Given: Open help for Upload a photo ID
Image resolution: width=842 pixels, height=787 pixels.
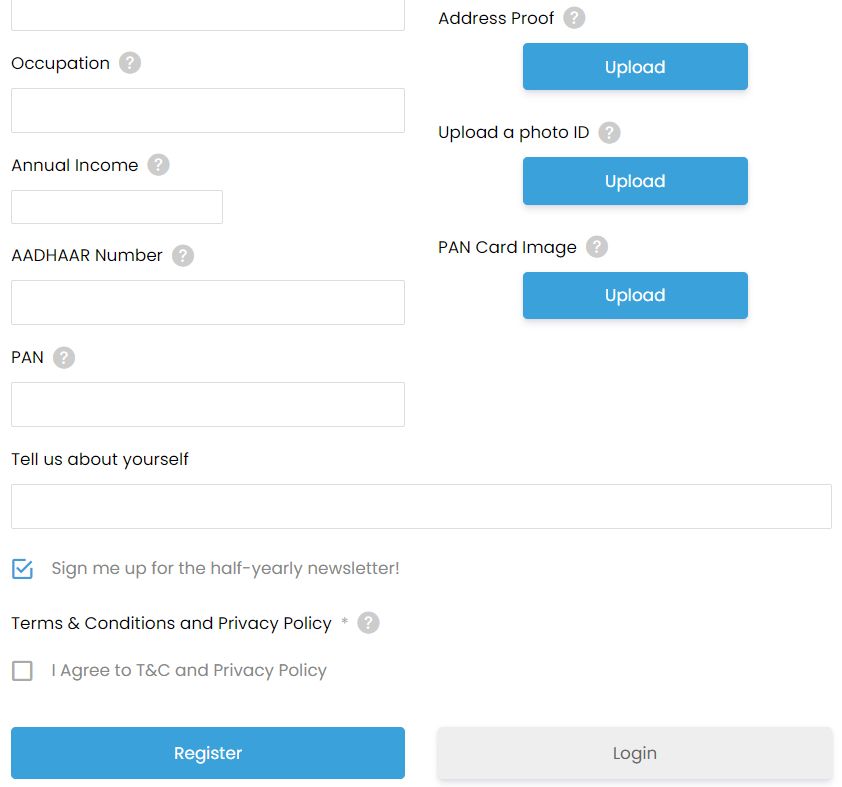Looking at the screenshot, I should (609, 132).
